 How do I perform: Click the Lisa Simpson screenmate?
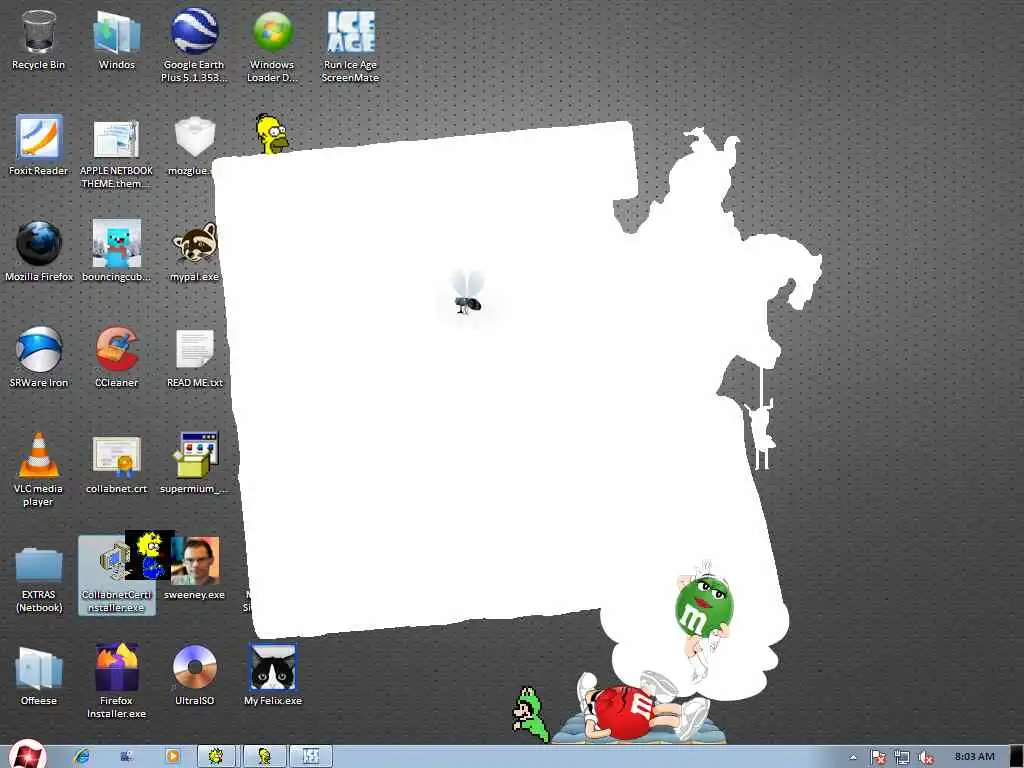point(150,555)
